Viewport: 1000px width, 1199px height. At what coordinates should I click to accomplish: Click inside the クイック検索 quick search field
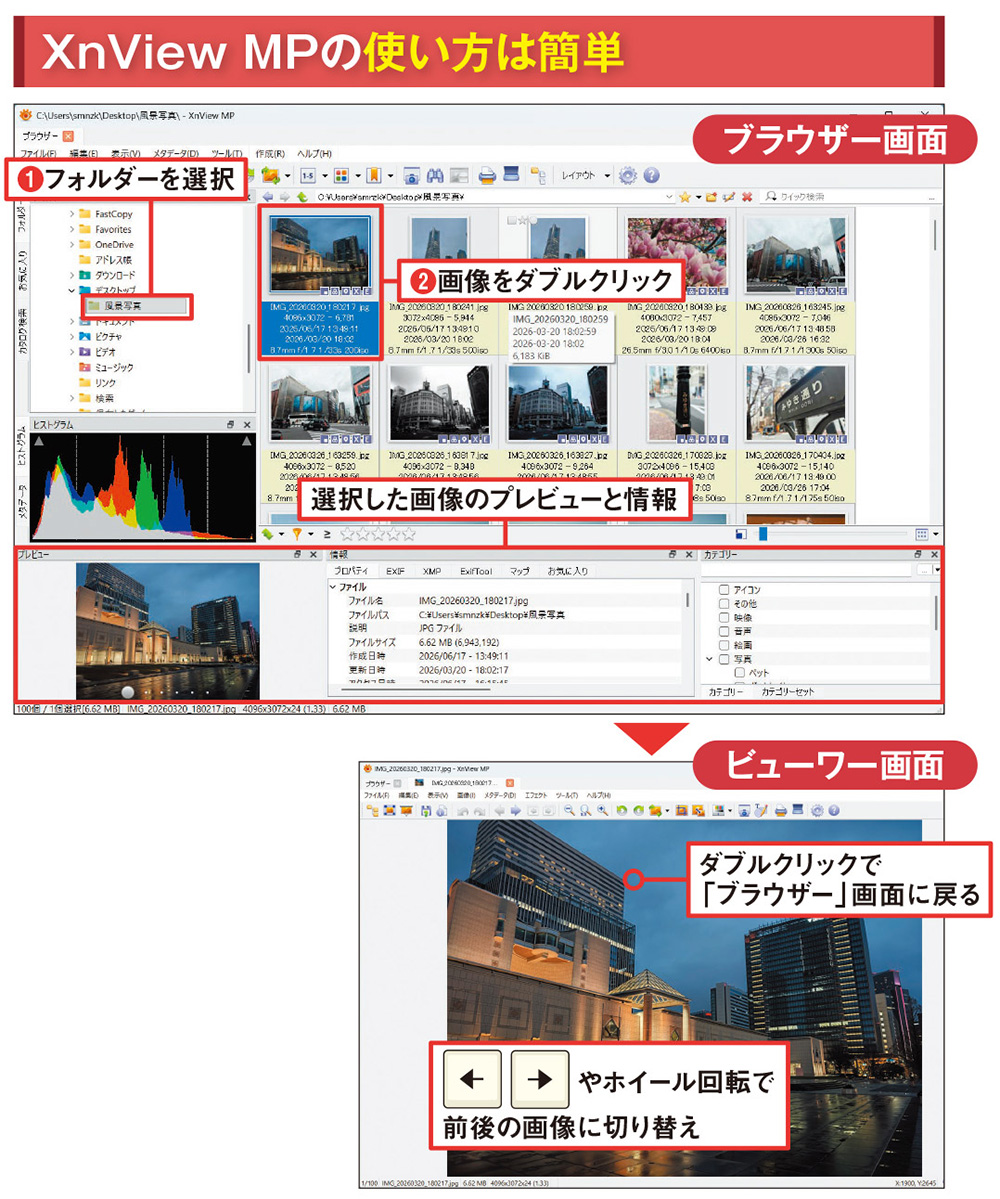(x=852, y=197)
